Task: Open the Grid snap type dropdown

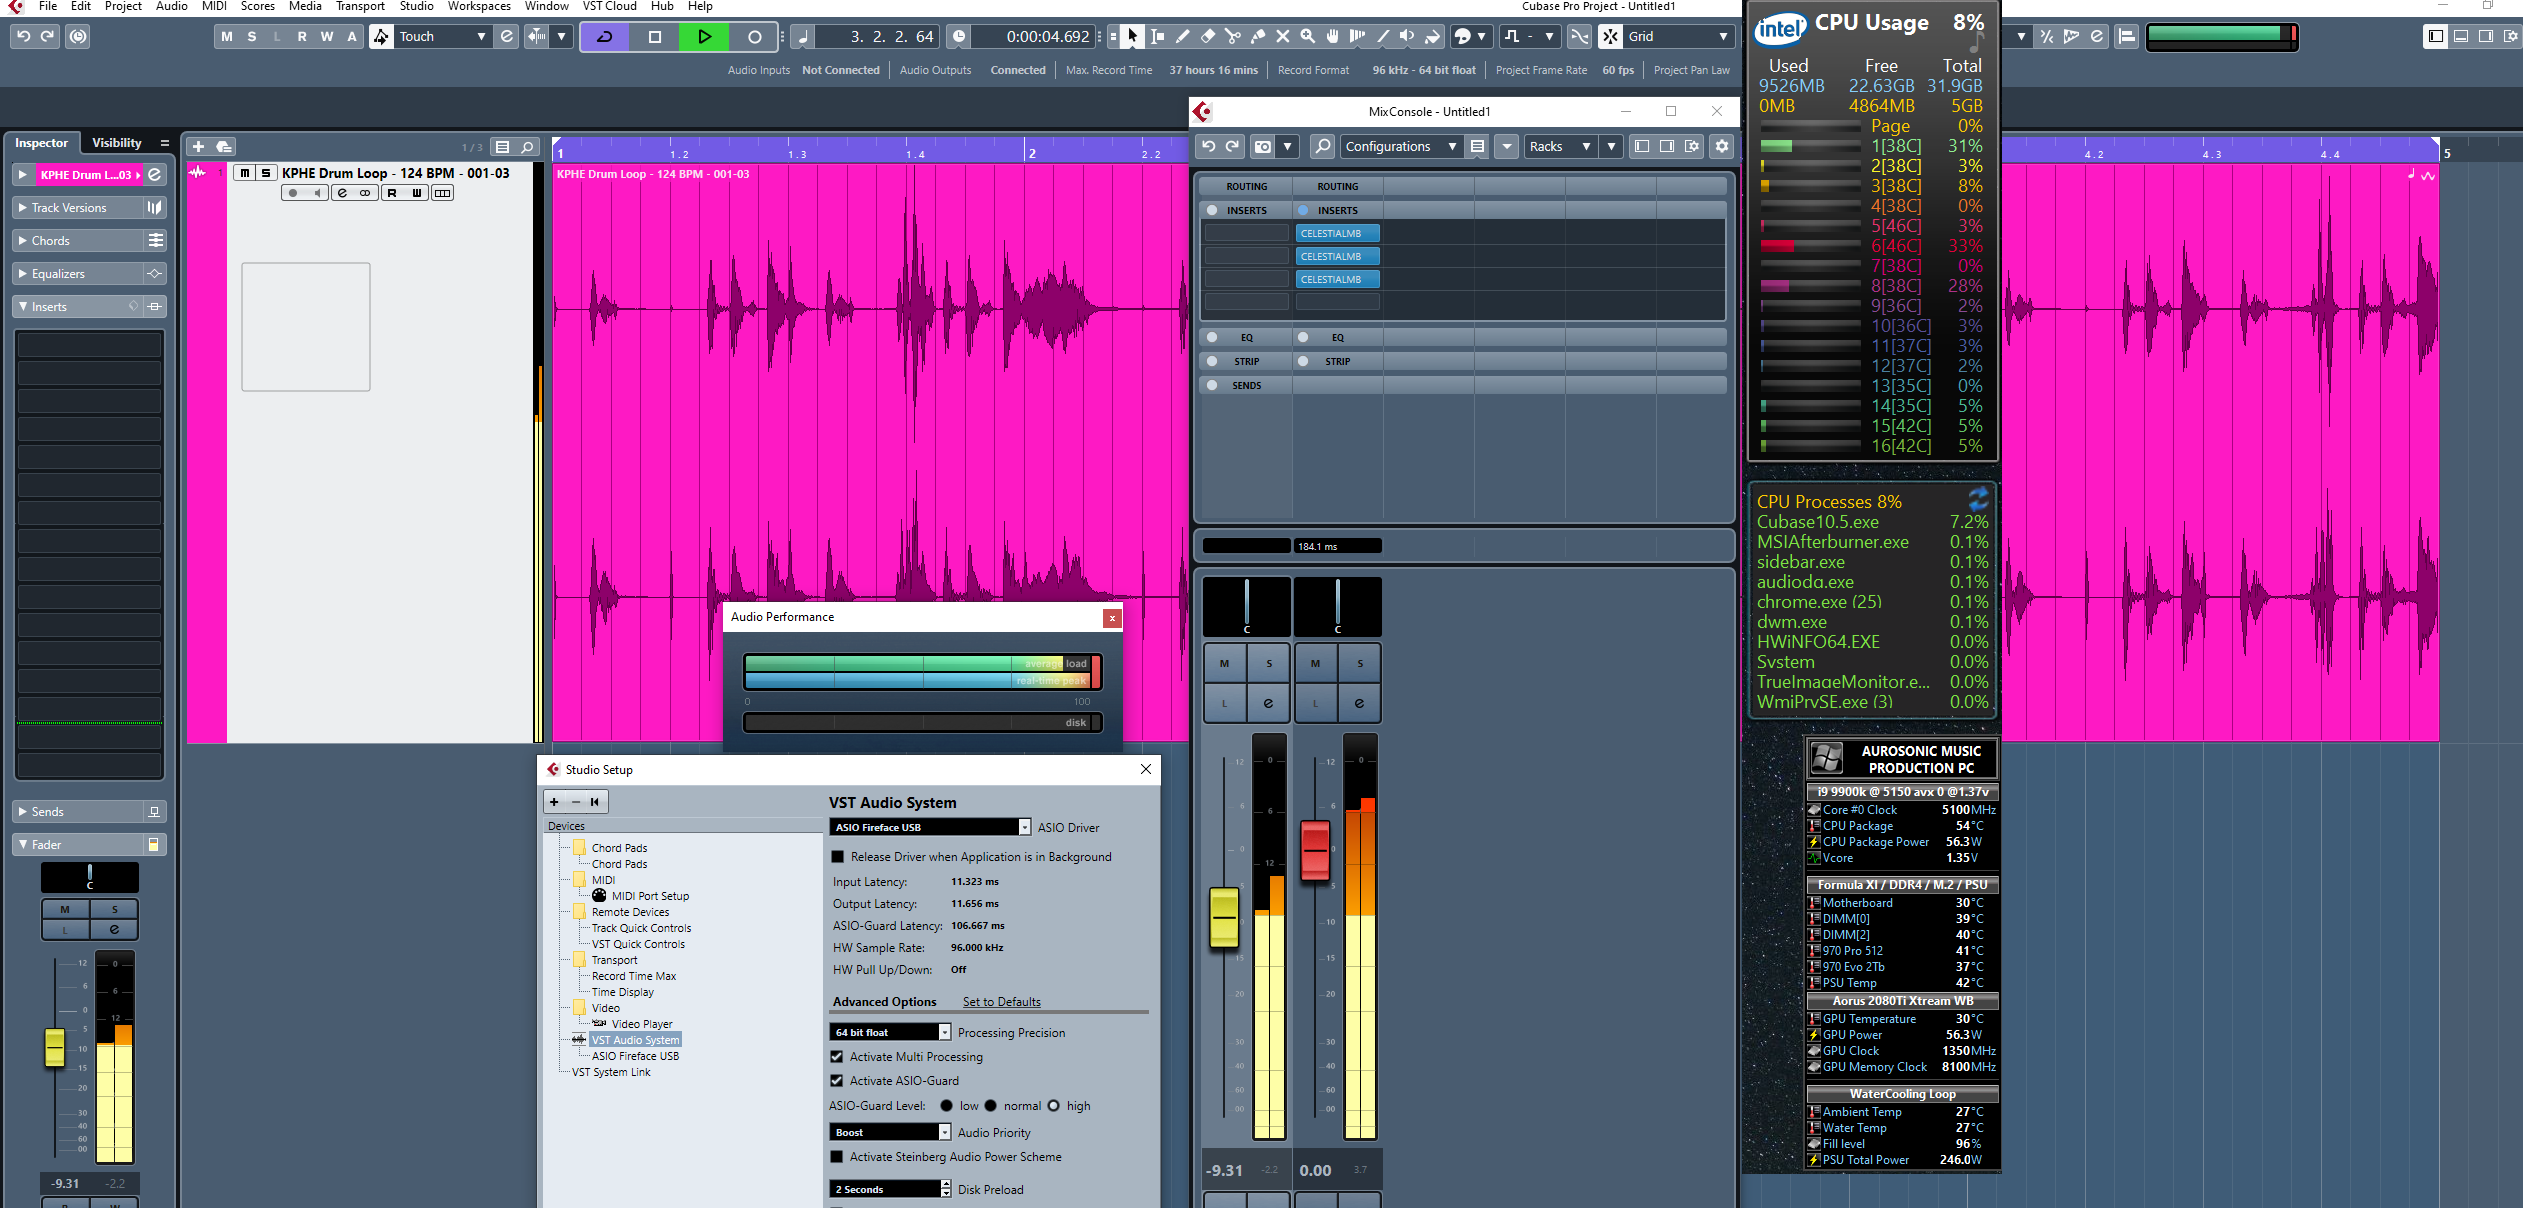Action: 1678,37
